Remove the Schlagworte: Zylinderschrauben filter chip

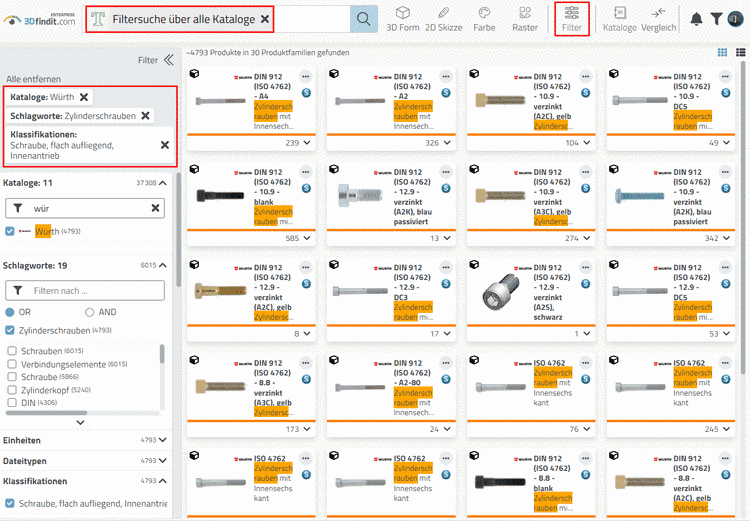coord(145,116)
